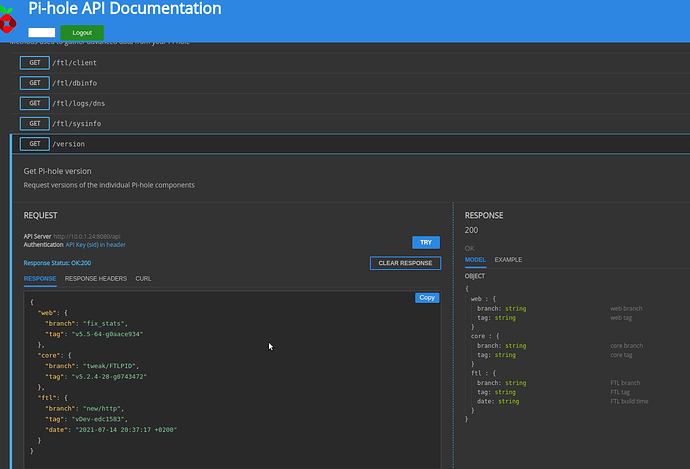690x469 pixels.
Task: Copy the JSON response with Copy button
Action: [427, 298]
